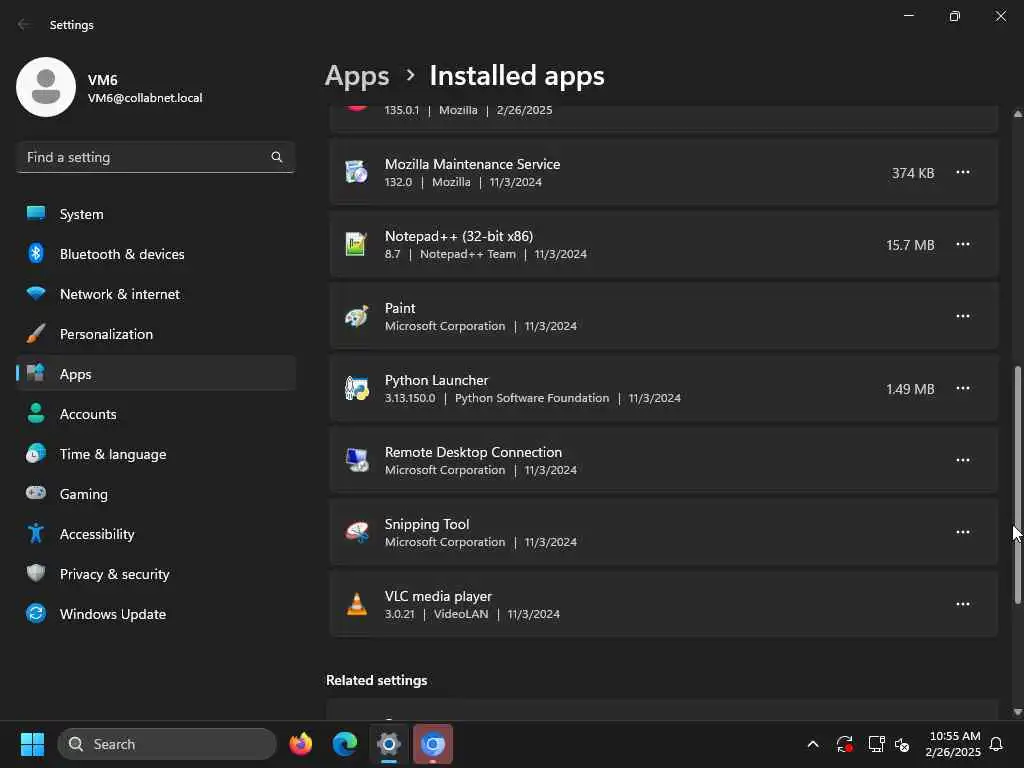Click the Python Launcher icon
1024x768 pixels.
pyautogui.click(x=356, y=388)
